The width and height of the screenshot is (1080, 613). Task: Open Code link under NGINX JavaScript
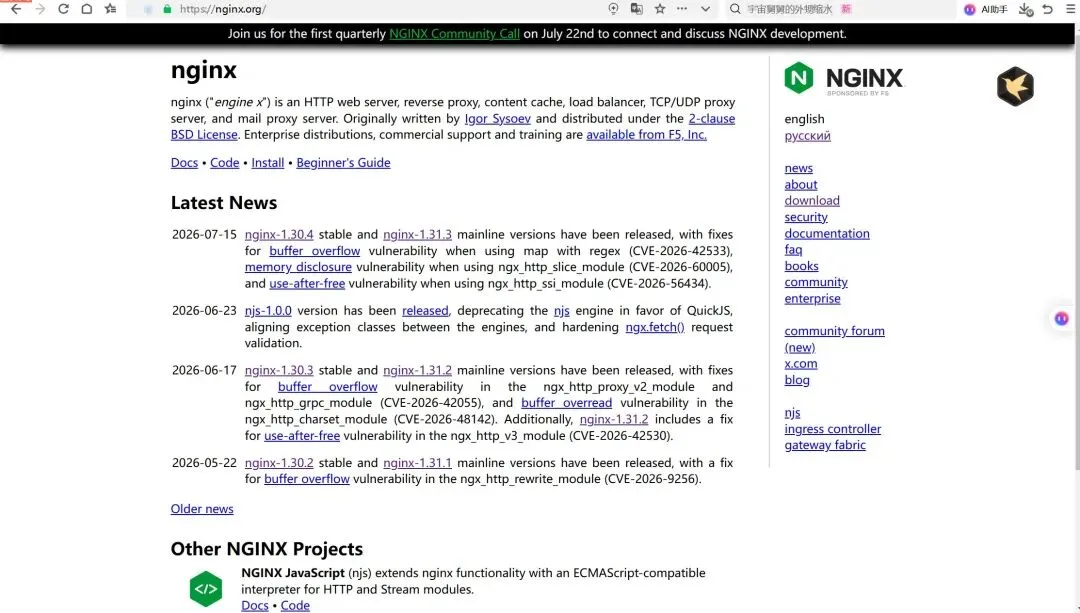pos(295,605)
